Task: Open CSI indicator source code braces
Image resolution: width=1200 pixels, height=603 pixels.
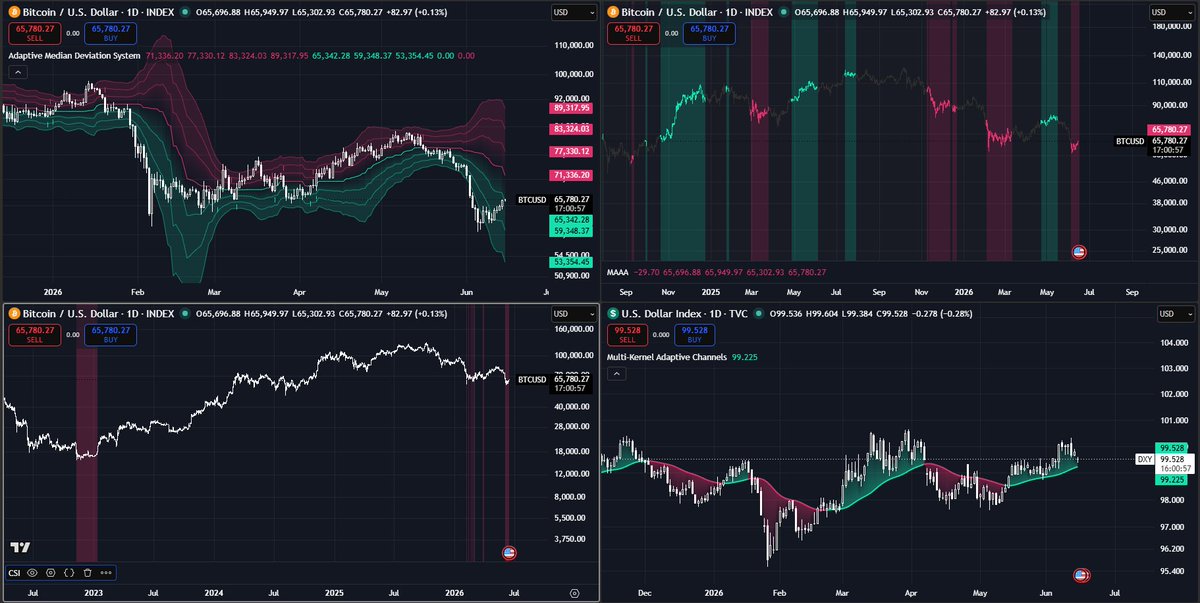Action: [69, 572]
